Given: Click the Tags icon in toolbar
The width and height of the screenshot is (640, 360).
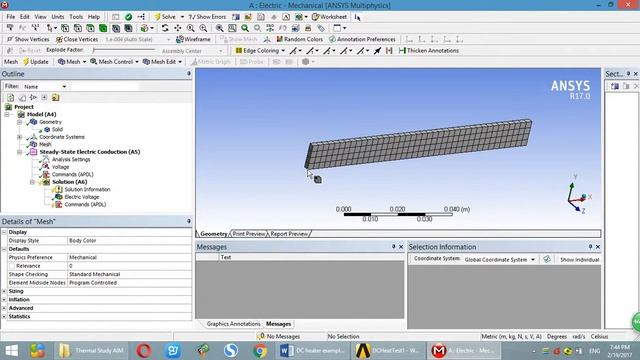Looking at the screenshot, I should (321, 28).
